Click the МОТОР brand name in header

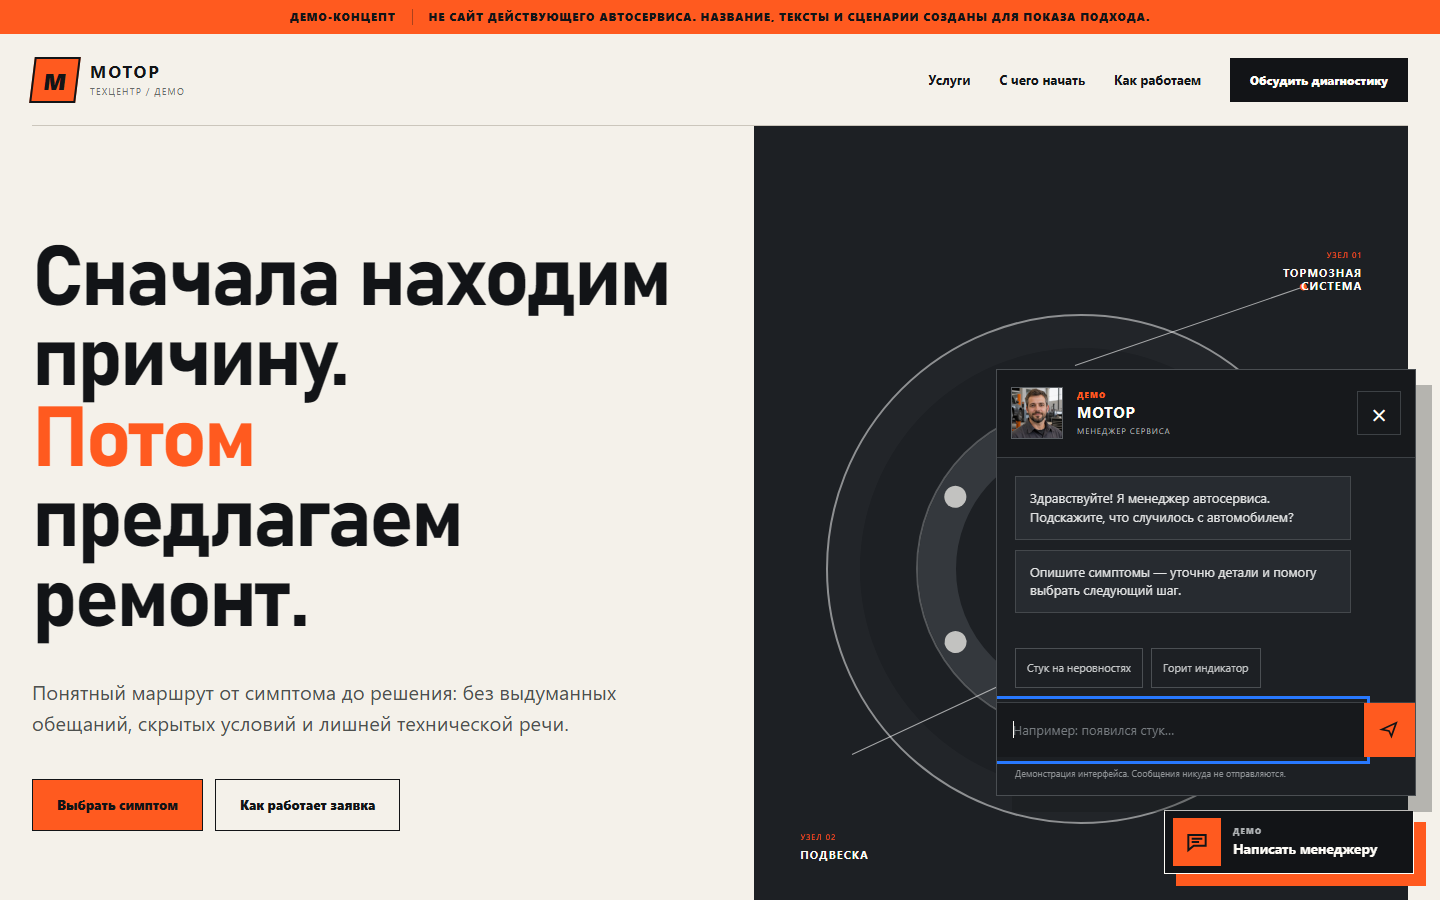coord(125,72)
